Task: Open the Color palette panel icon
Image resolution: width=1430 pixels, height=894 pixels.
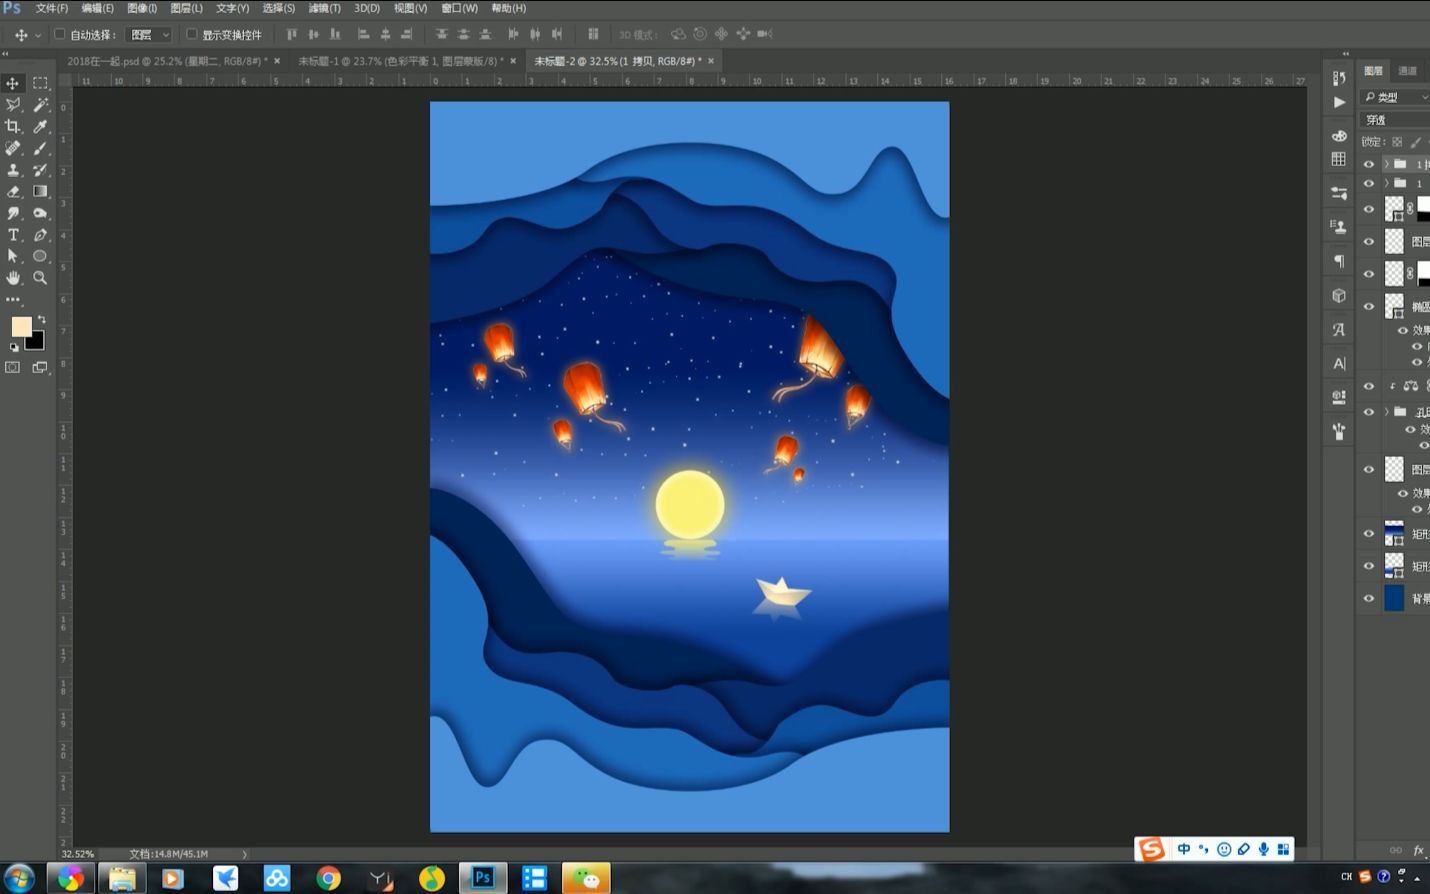Action: pos(1339,135)
